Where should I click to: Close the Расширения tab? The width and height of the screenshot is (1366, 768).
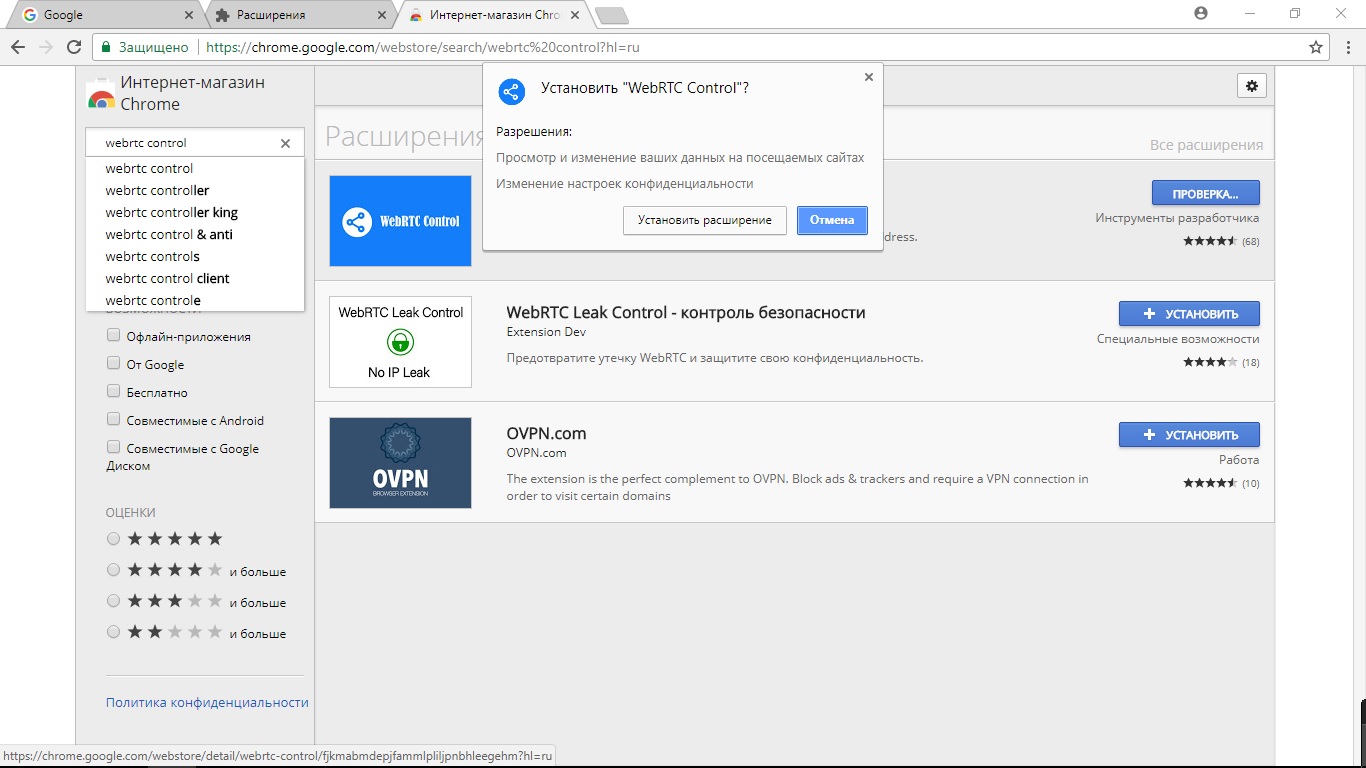tap(381, 15)
